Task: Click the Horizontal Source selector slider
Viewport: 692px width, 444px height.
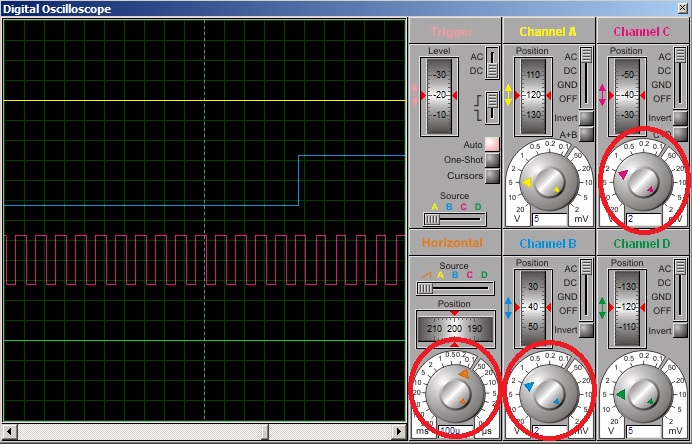Action: pos(455,288)
